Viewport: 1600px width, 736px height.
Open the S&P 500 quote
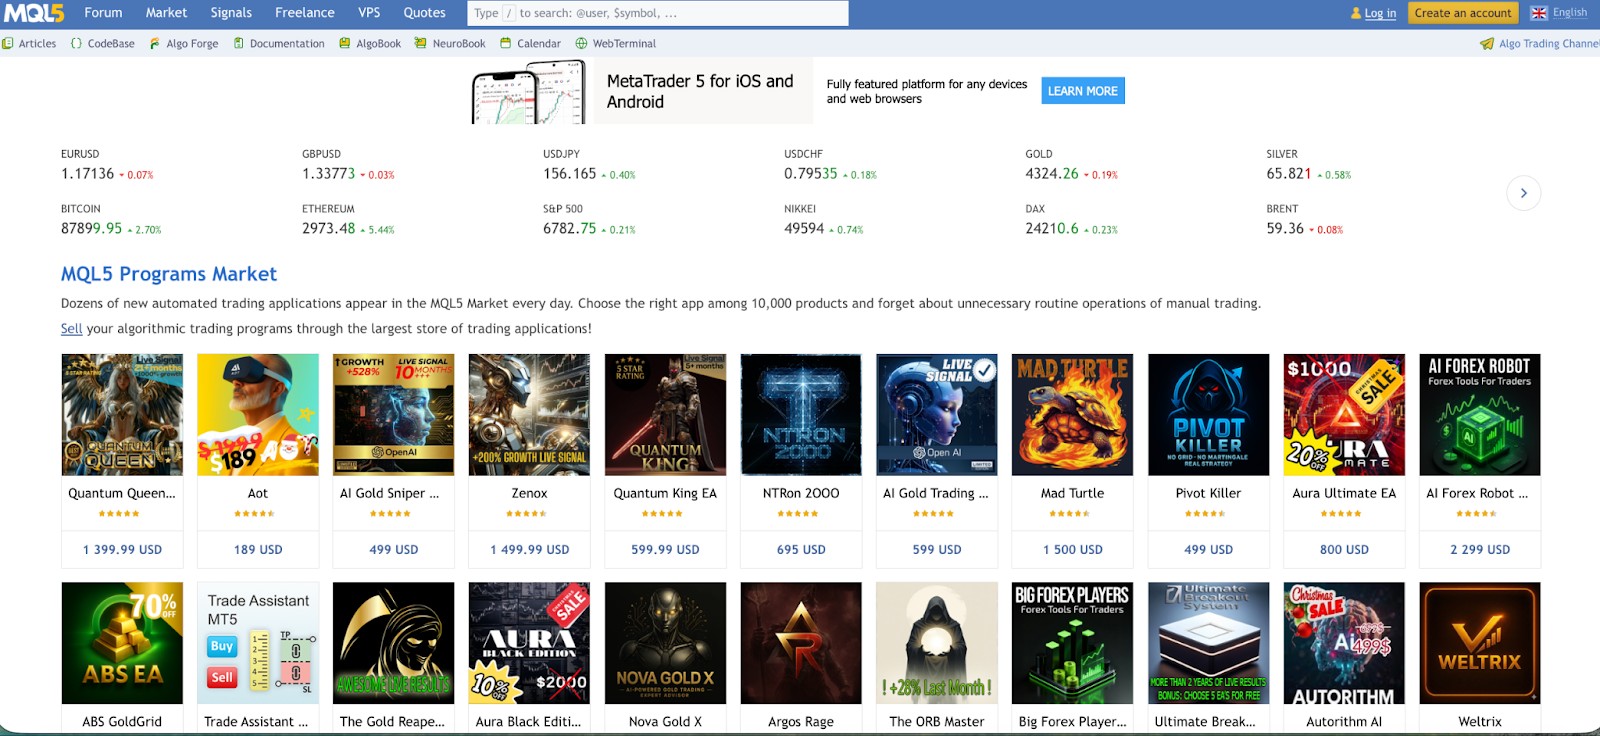[589, 220]
